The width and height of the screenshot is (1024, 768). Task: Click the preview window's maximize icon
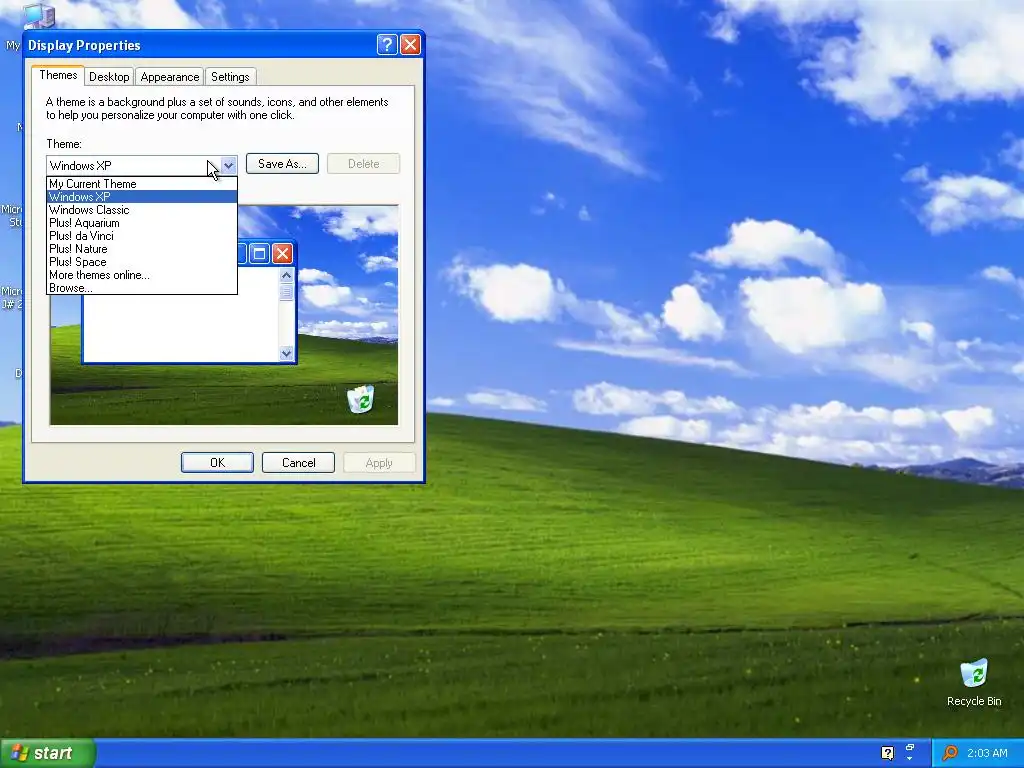tap(259, 253)
